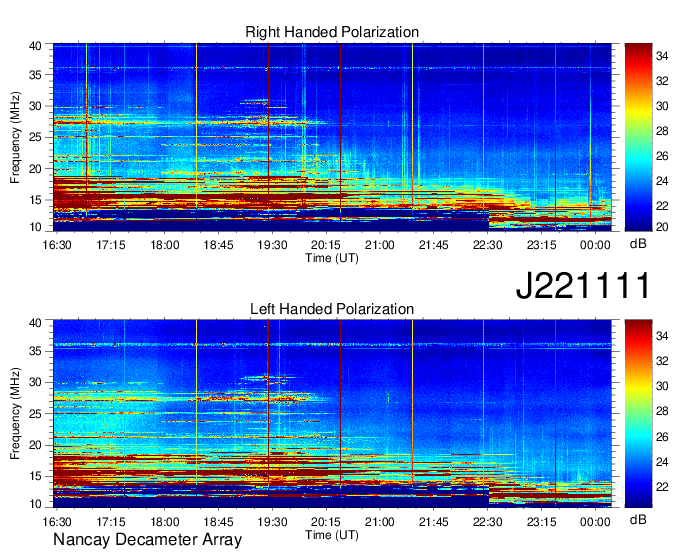Image resolution: width=680 pixels, height=552 pixels.
Task: Click 20:15 time tick under Right Handed plot
Action: [x=326, y=245]
